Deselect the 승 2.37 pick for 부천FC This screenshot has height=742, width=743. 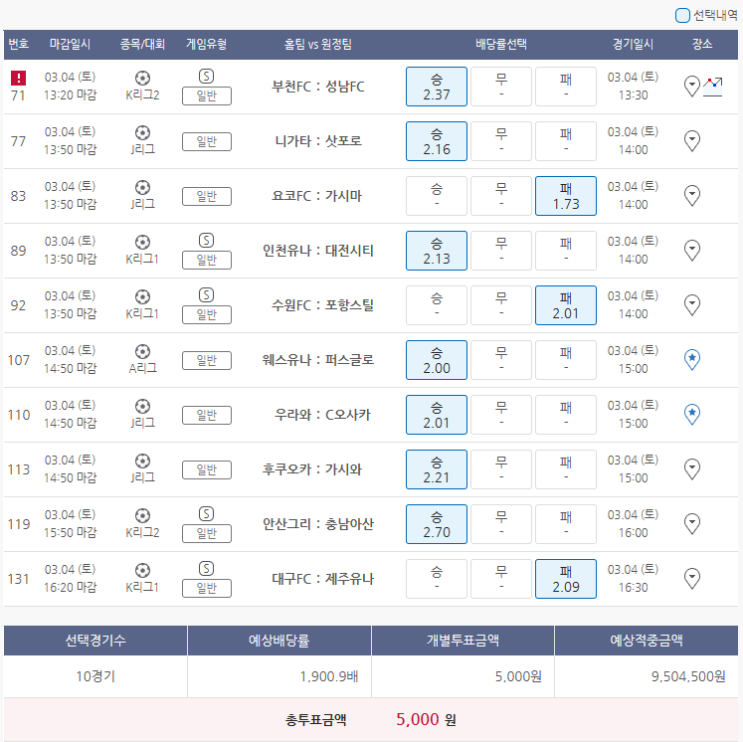(436, 87)
